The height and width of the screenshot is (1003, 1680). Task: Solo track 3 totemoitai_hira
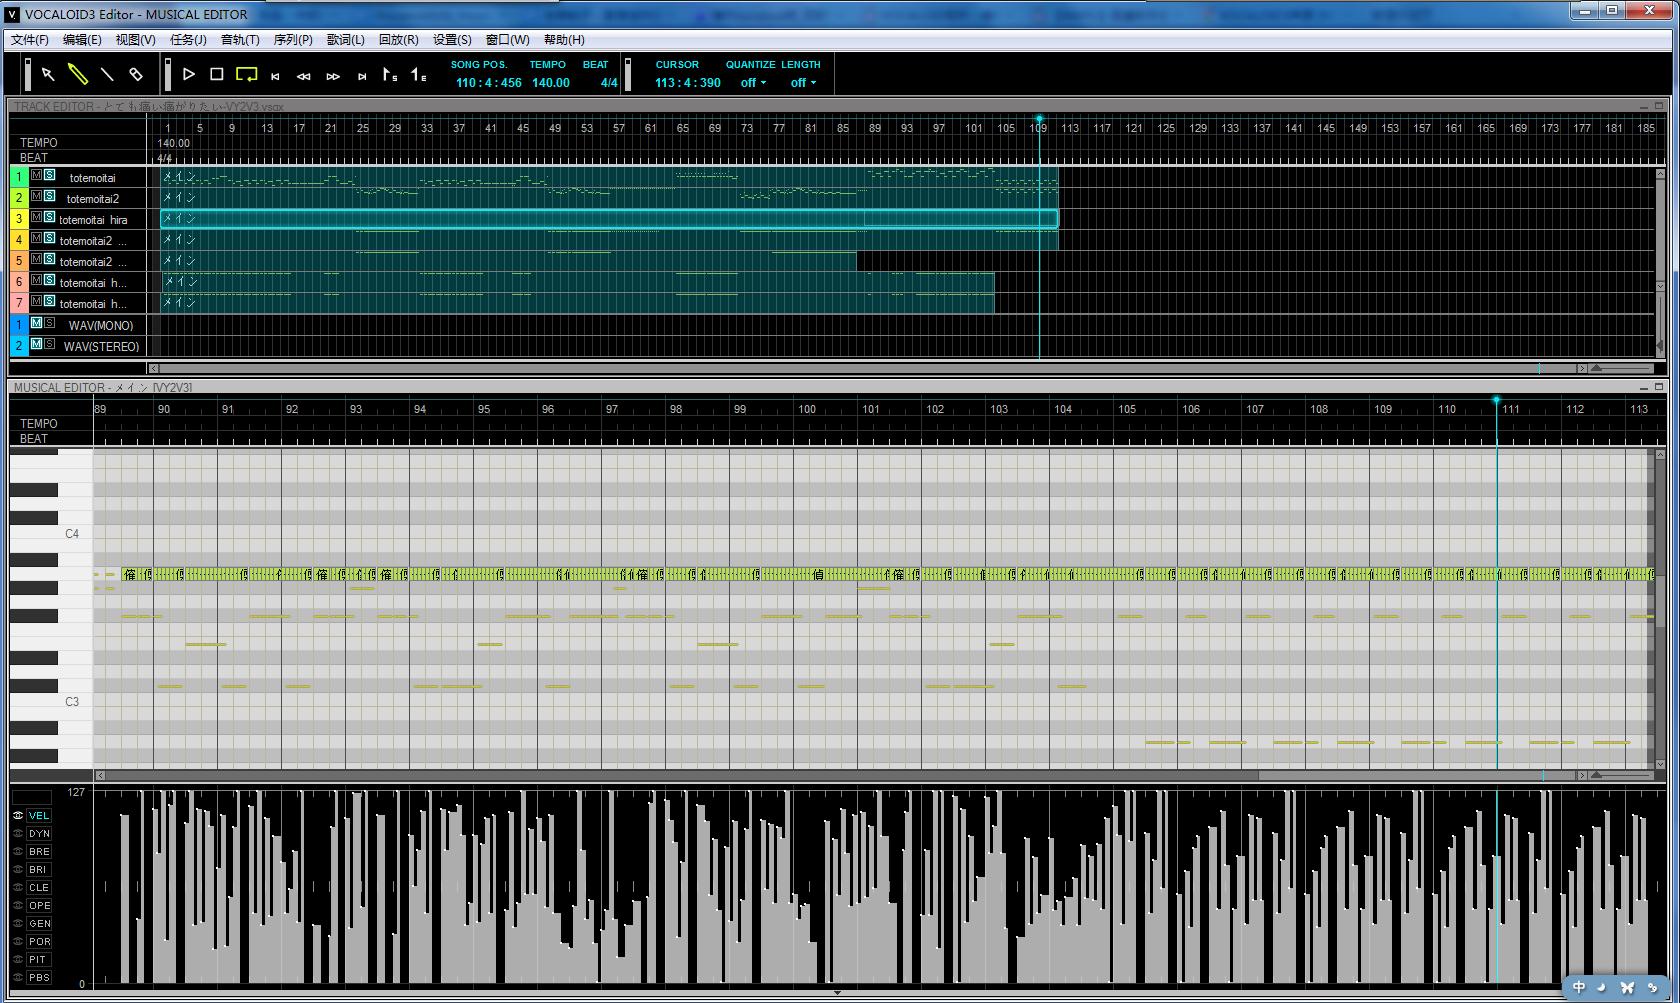tap(50, 217)
